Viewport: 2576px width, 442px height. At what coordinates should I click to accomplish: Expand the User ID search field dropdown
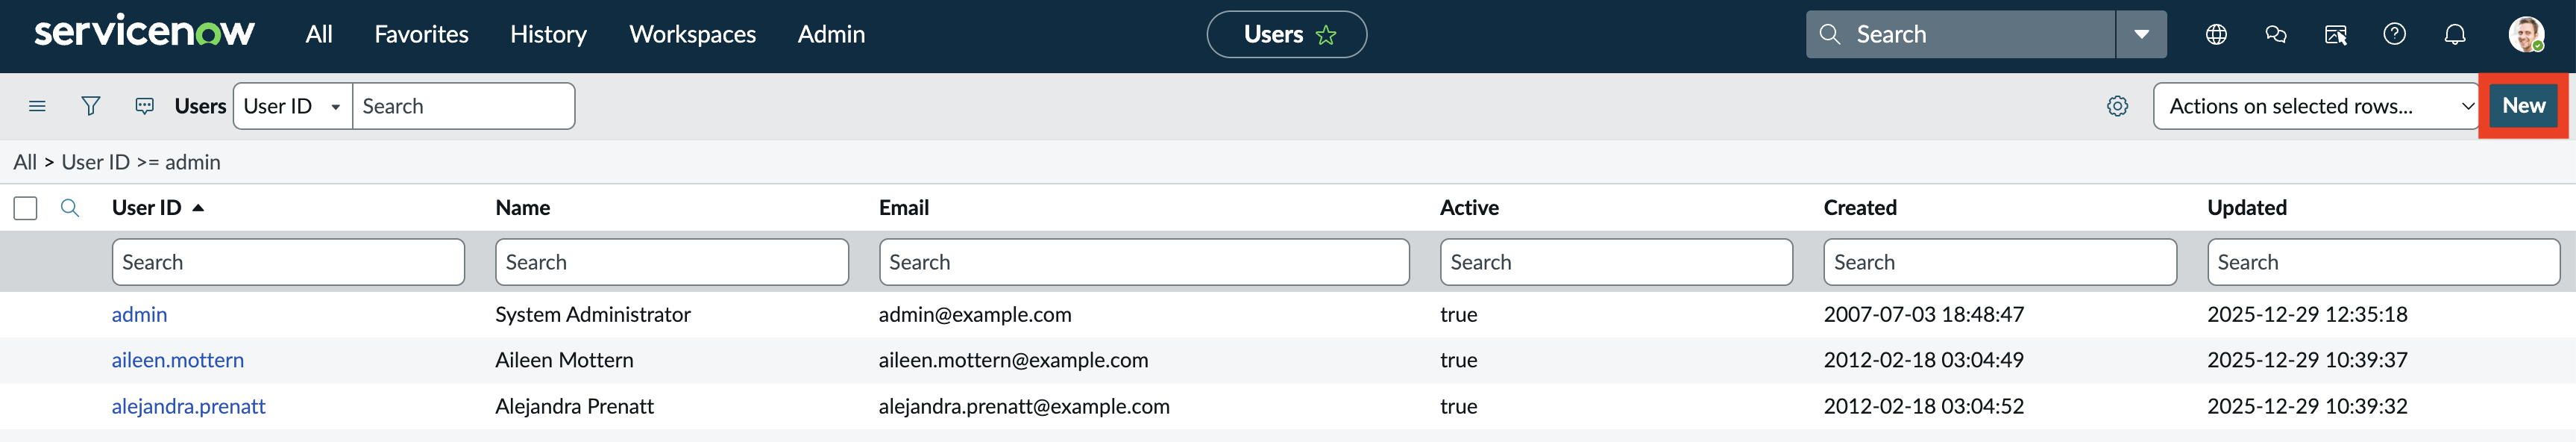tap(293, 106)
